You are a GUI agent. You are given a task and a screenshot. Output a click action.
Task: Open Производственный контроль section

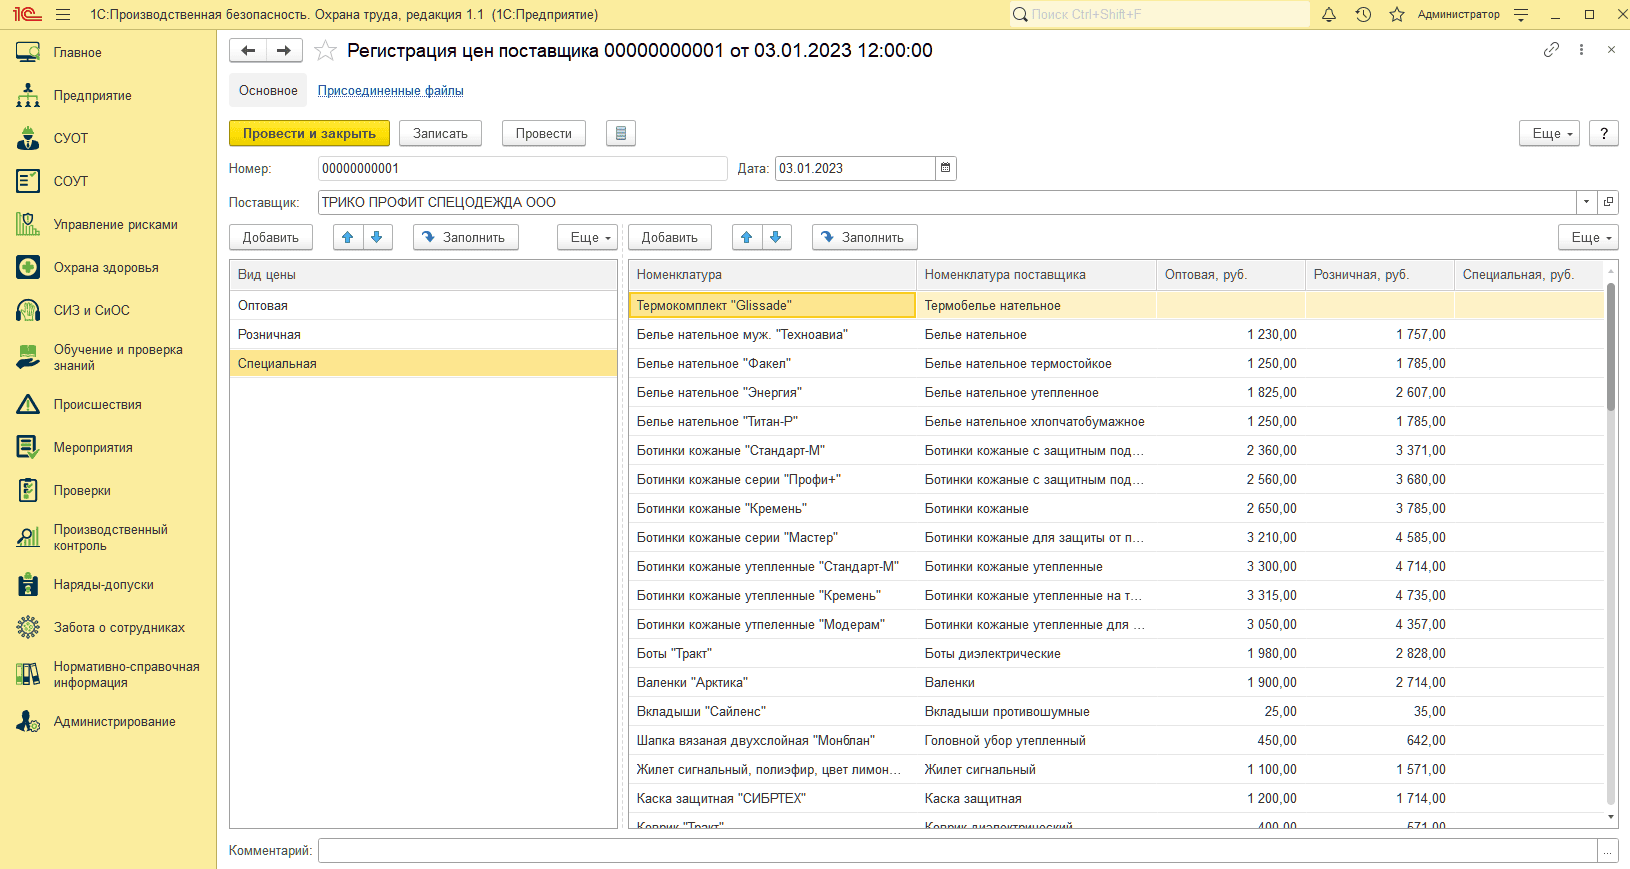tap(108, 537)
